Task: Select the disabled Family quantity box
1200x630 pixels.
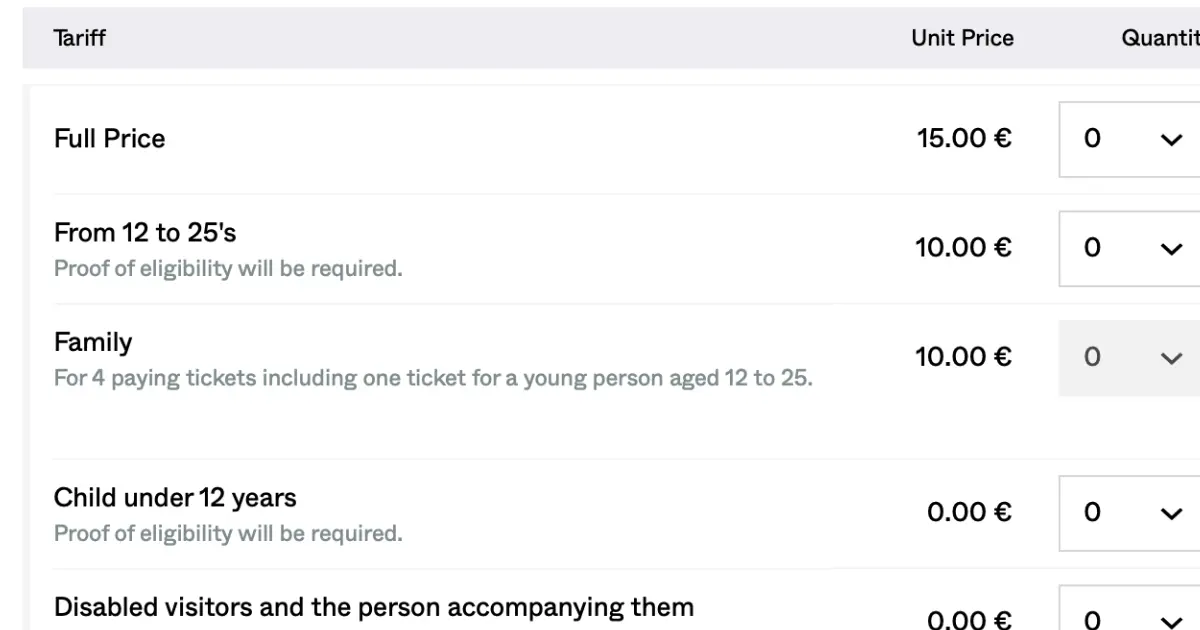Action: click(x=1129, y=357)
